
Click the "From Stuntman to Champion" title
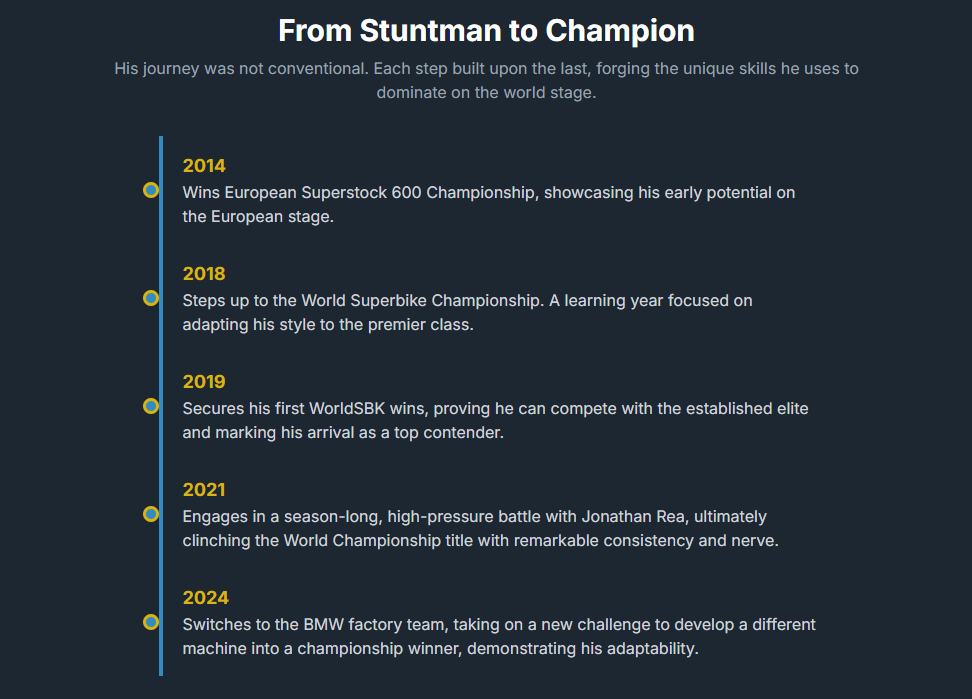pos(486,30)
